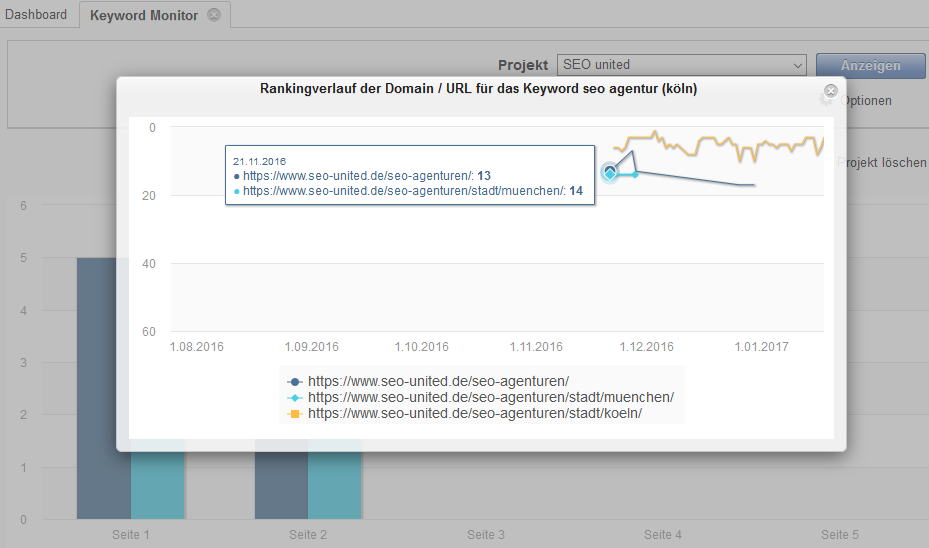
Task: Select the Keyword Monitor tab
Action: [144, 15]
